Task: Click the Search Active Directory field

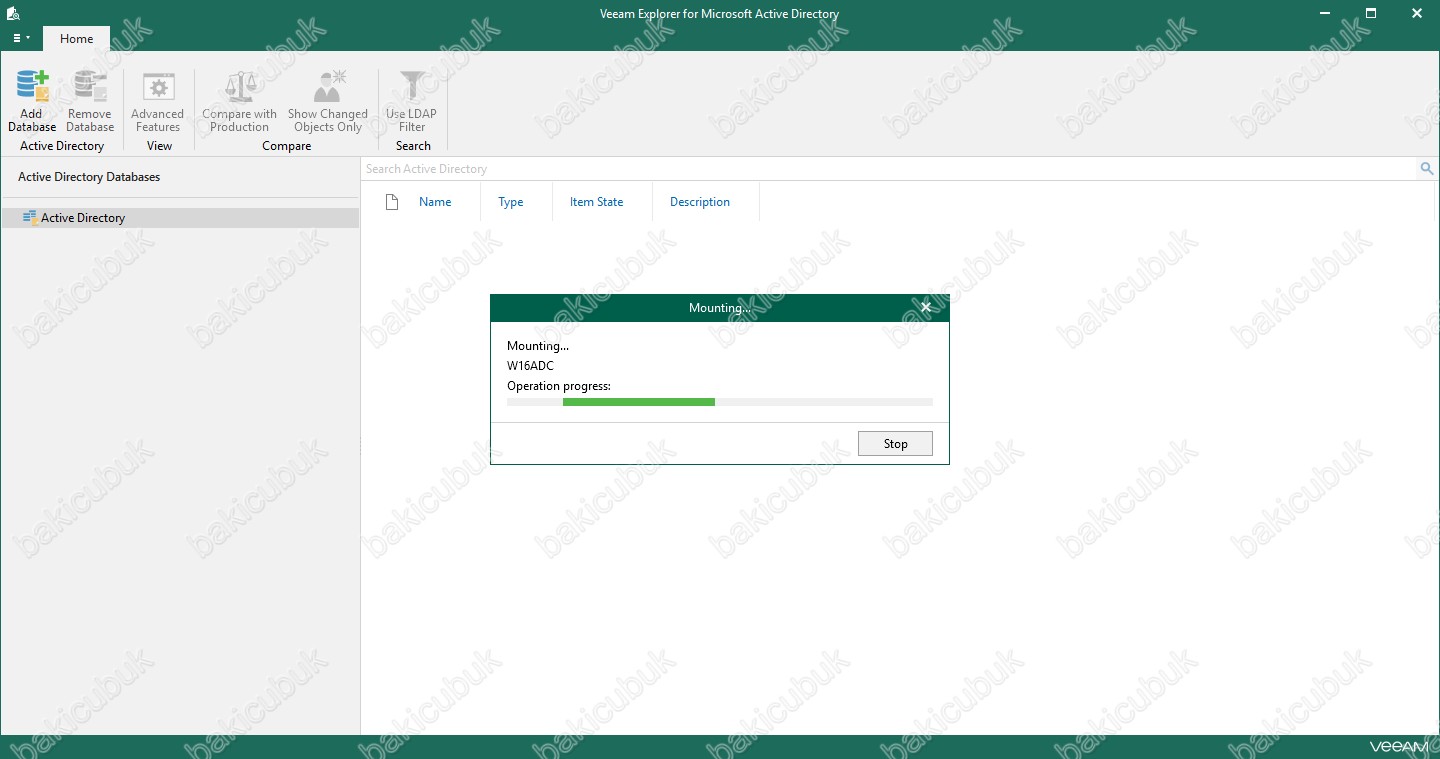Action: click(890, 169)
